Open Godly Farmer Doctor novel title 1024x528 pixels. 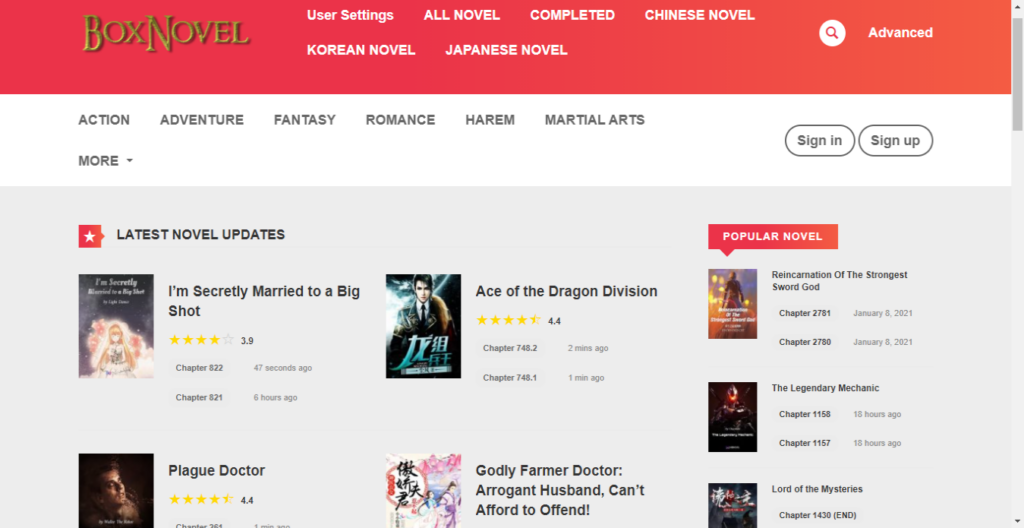[x=560, y=490]
